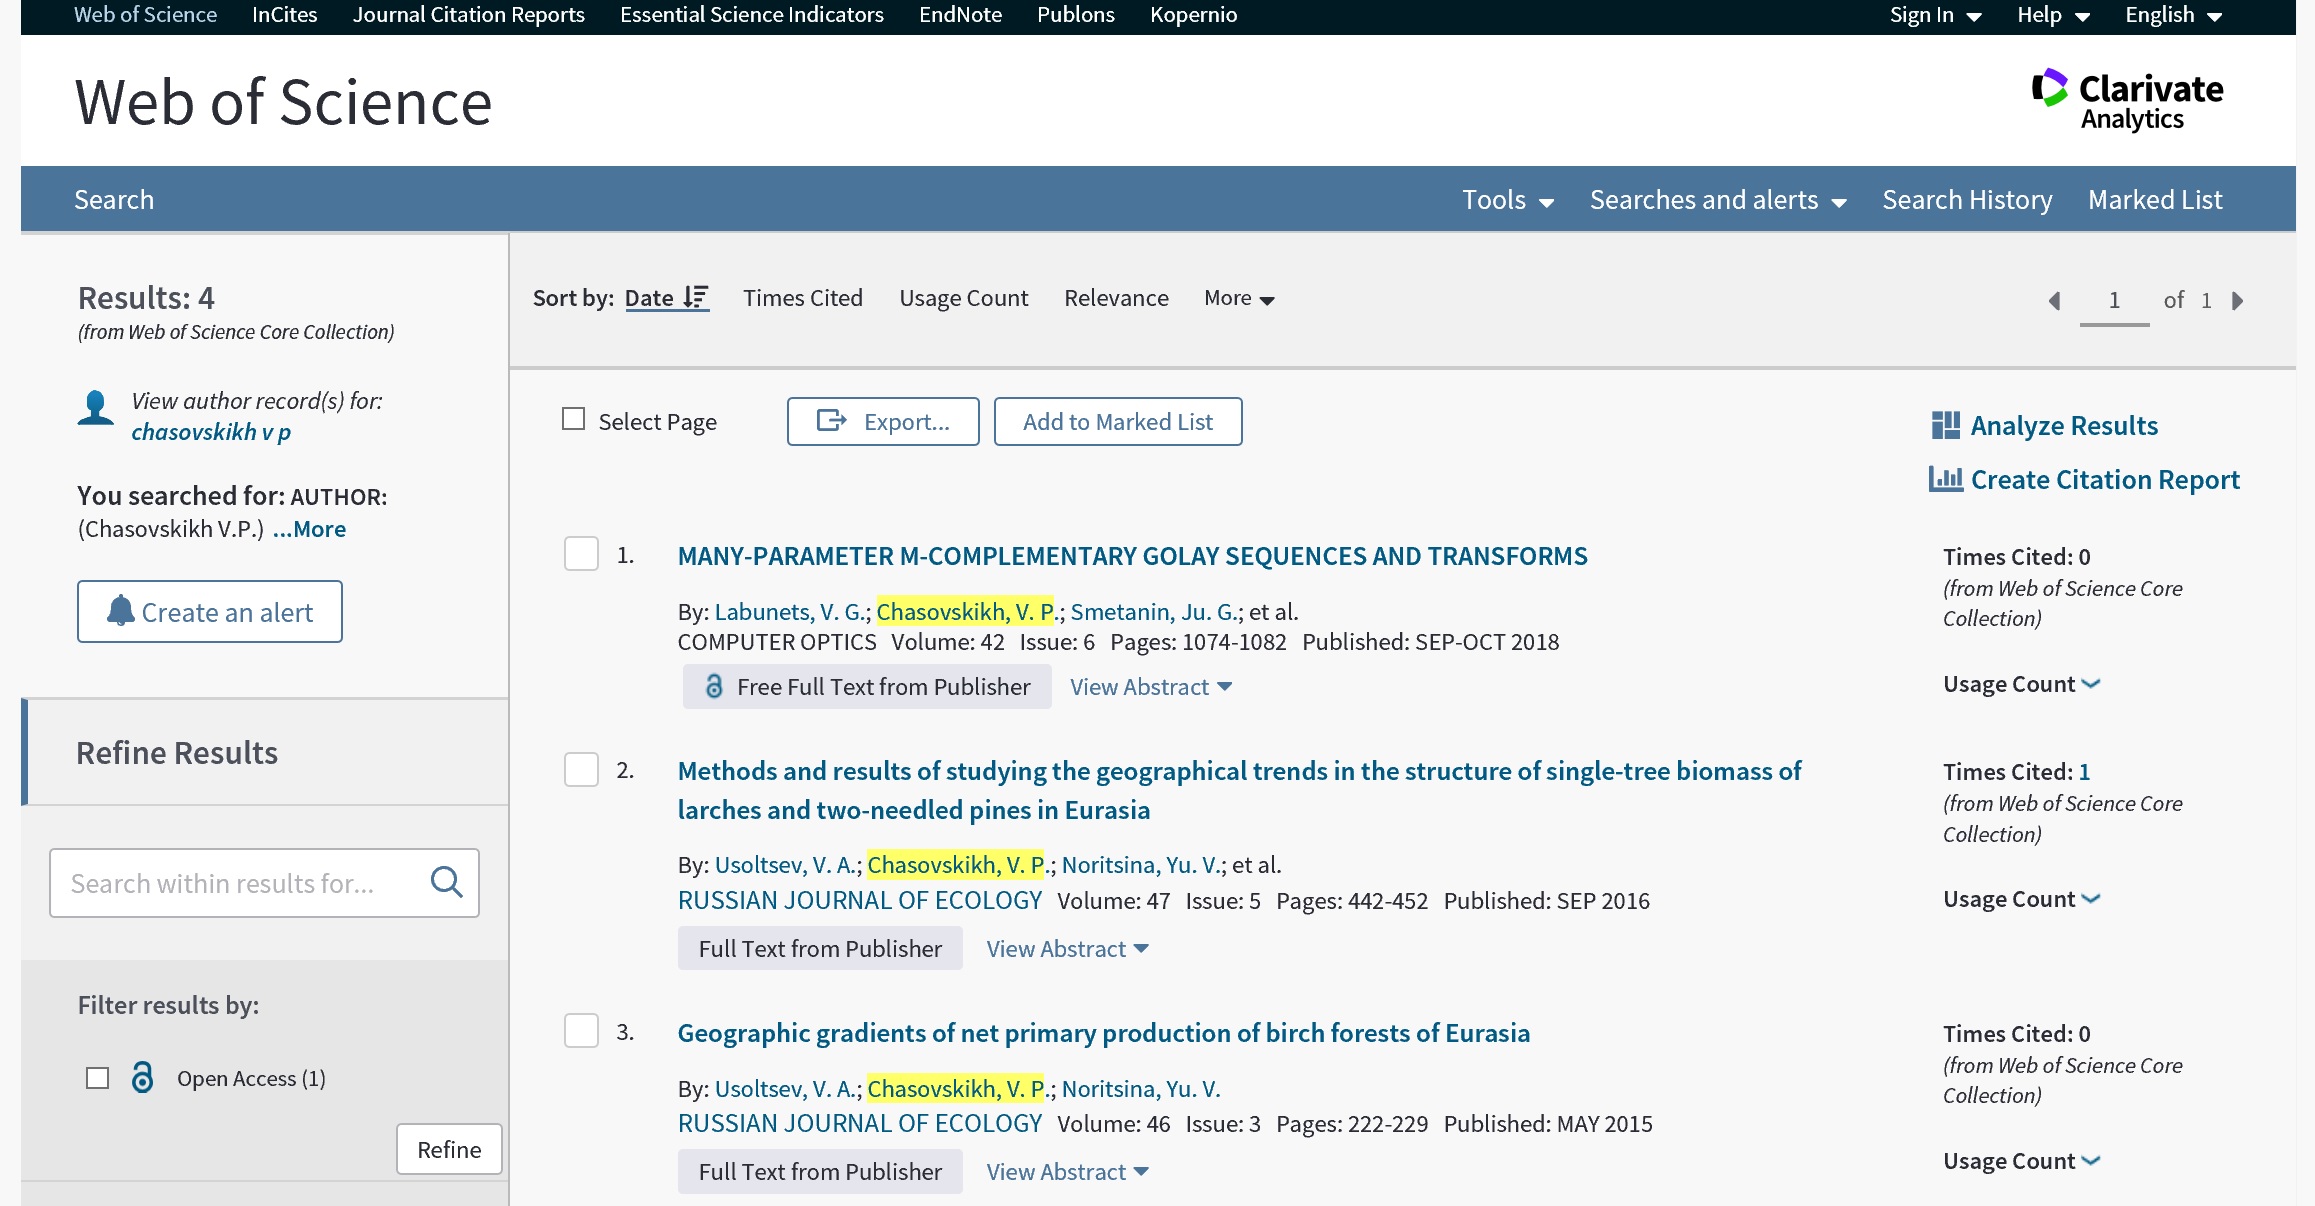Tick the Open Access filter checkbox
This screenshot has width=2315, height=1206.
(x=98, y=1078)
